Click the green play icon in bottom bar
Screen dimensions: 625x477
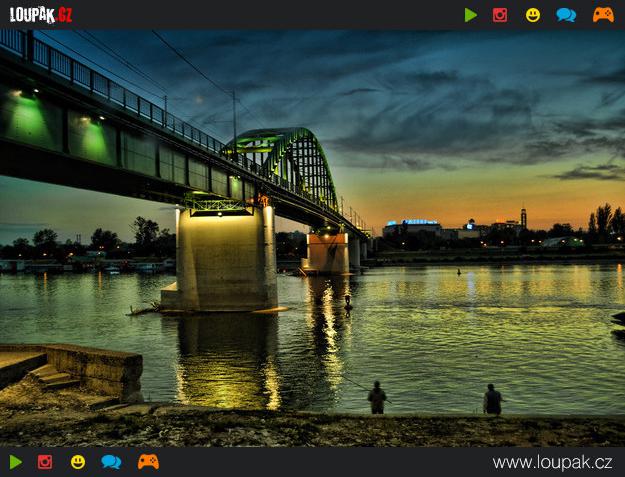coord(16,462)
